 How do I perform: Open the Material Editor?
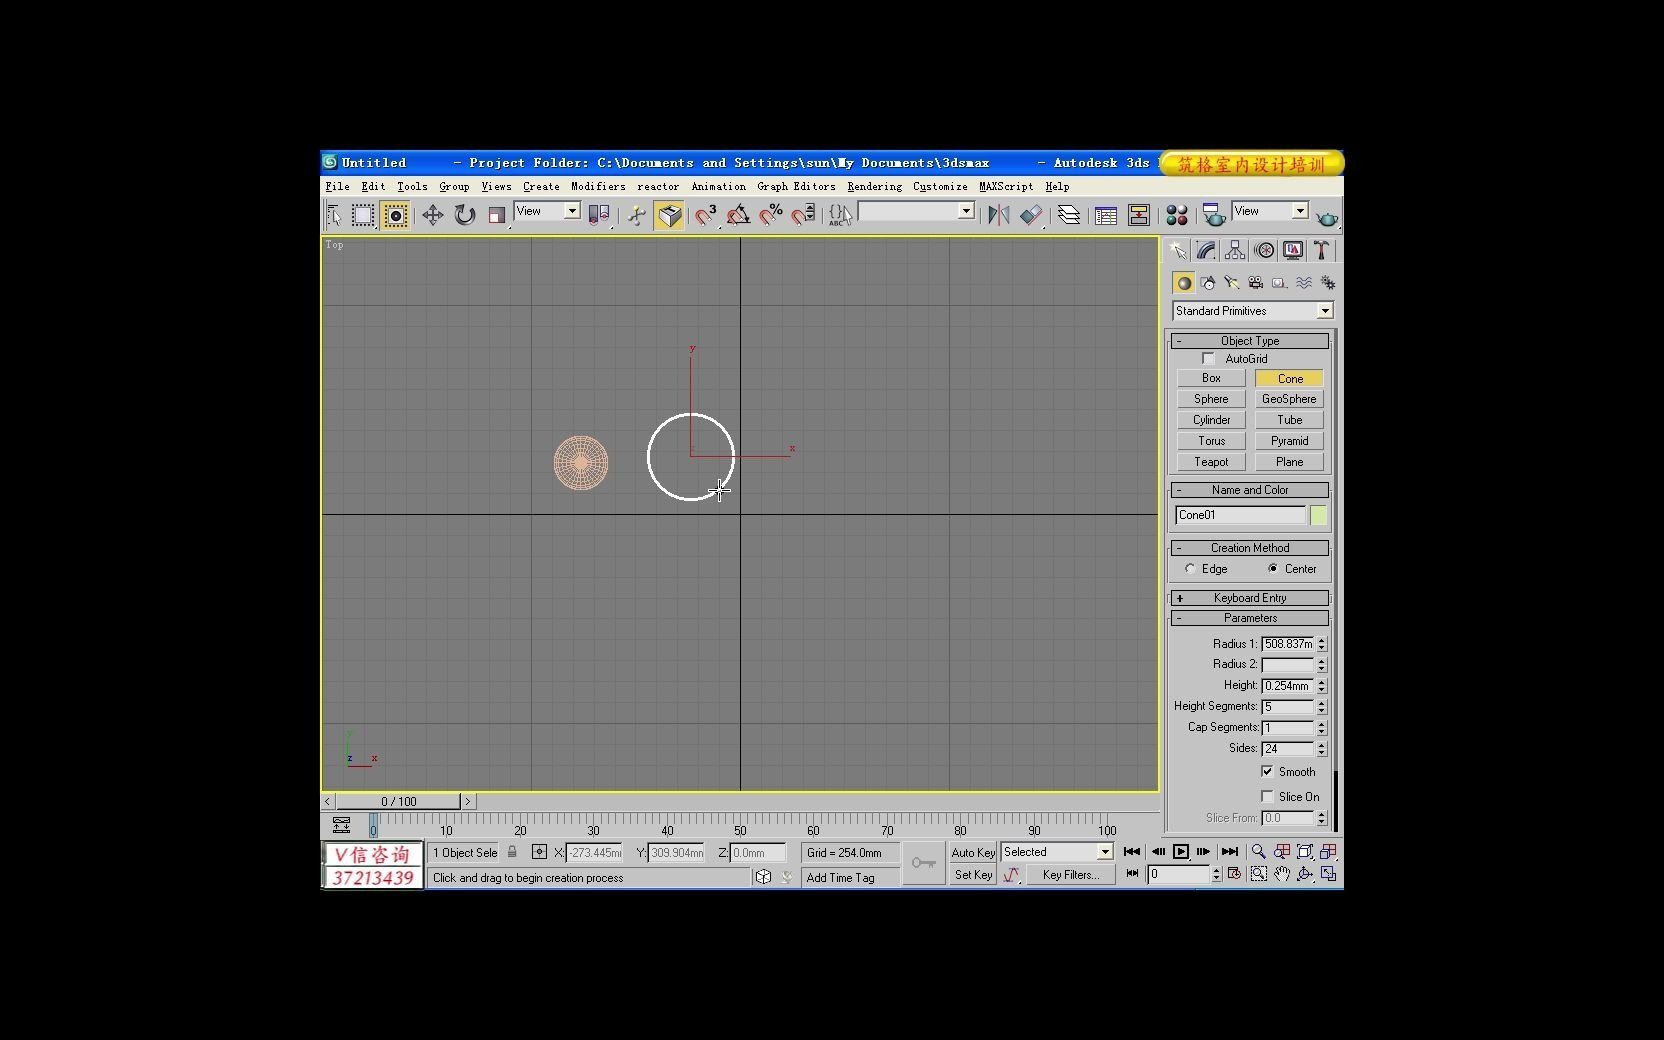1176,214
